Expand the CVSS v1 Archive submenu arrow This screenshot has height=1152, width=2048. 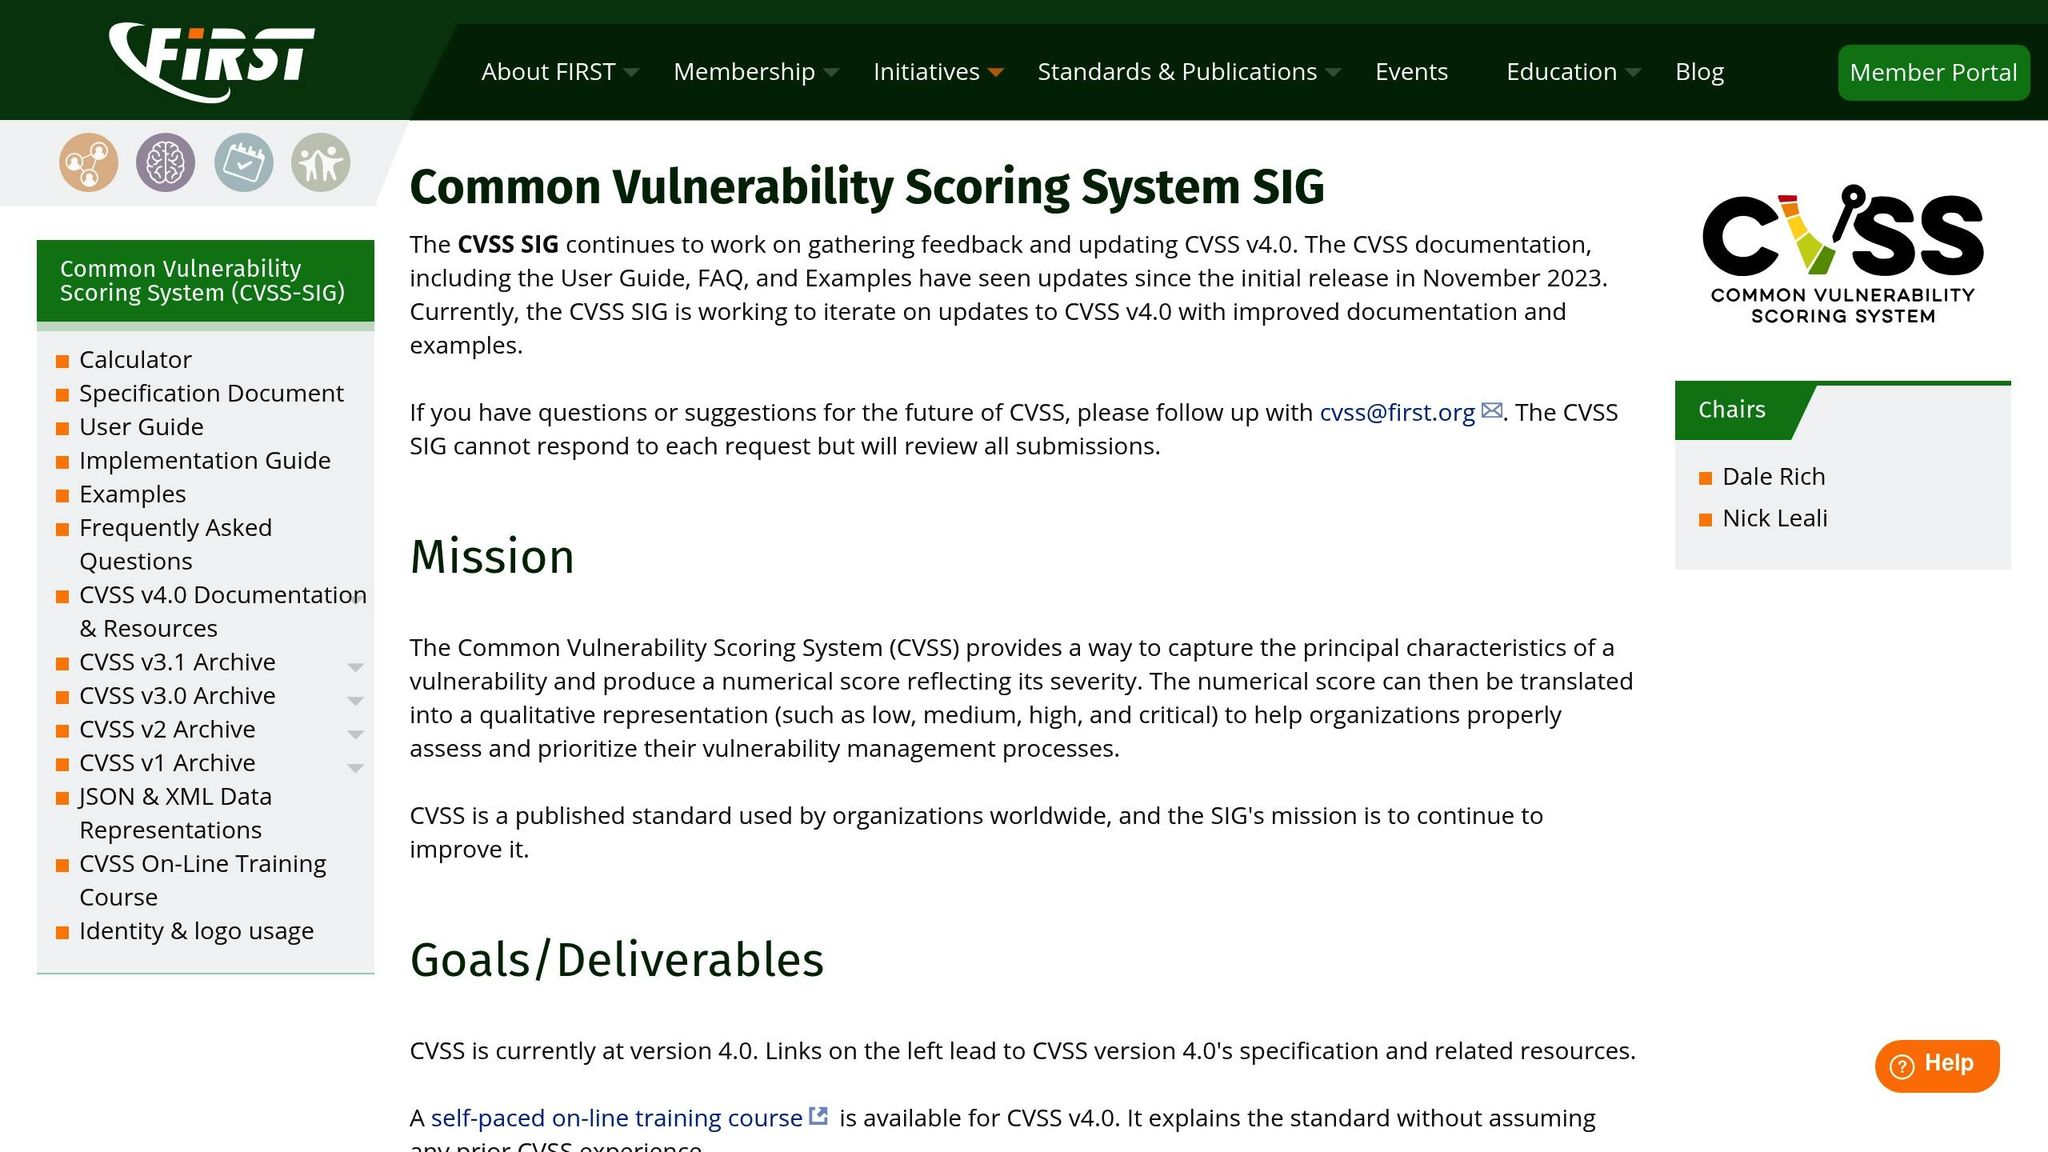pos(355,767)
